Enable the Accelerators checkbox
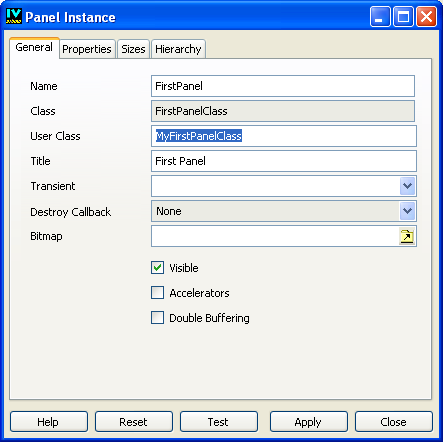Viewport: 443px width, 442px height. point(157,293)
